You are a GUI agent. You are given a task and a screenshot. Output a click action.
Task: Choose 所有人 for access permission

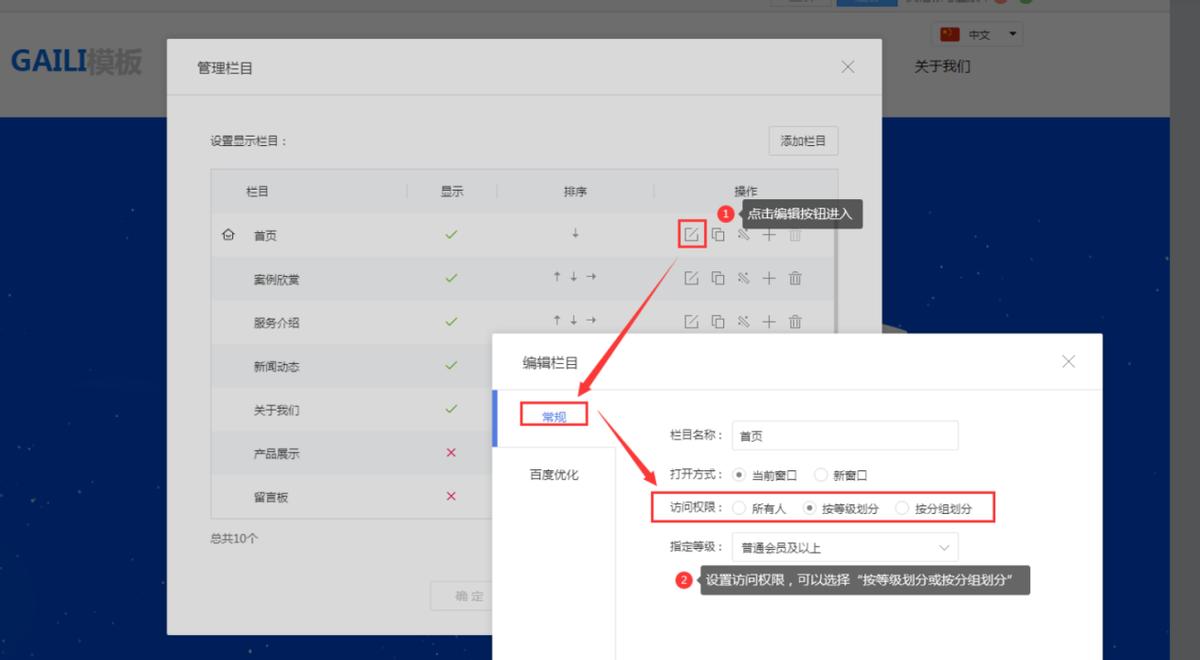tap(737, 507)
